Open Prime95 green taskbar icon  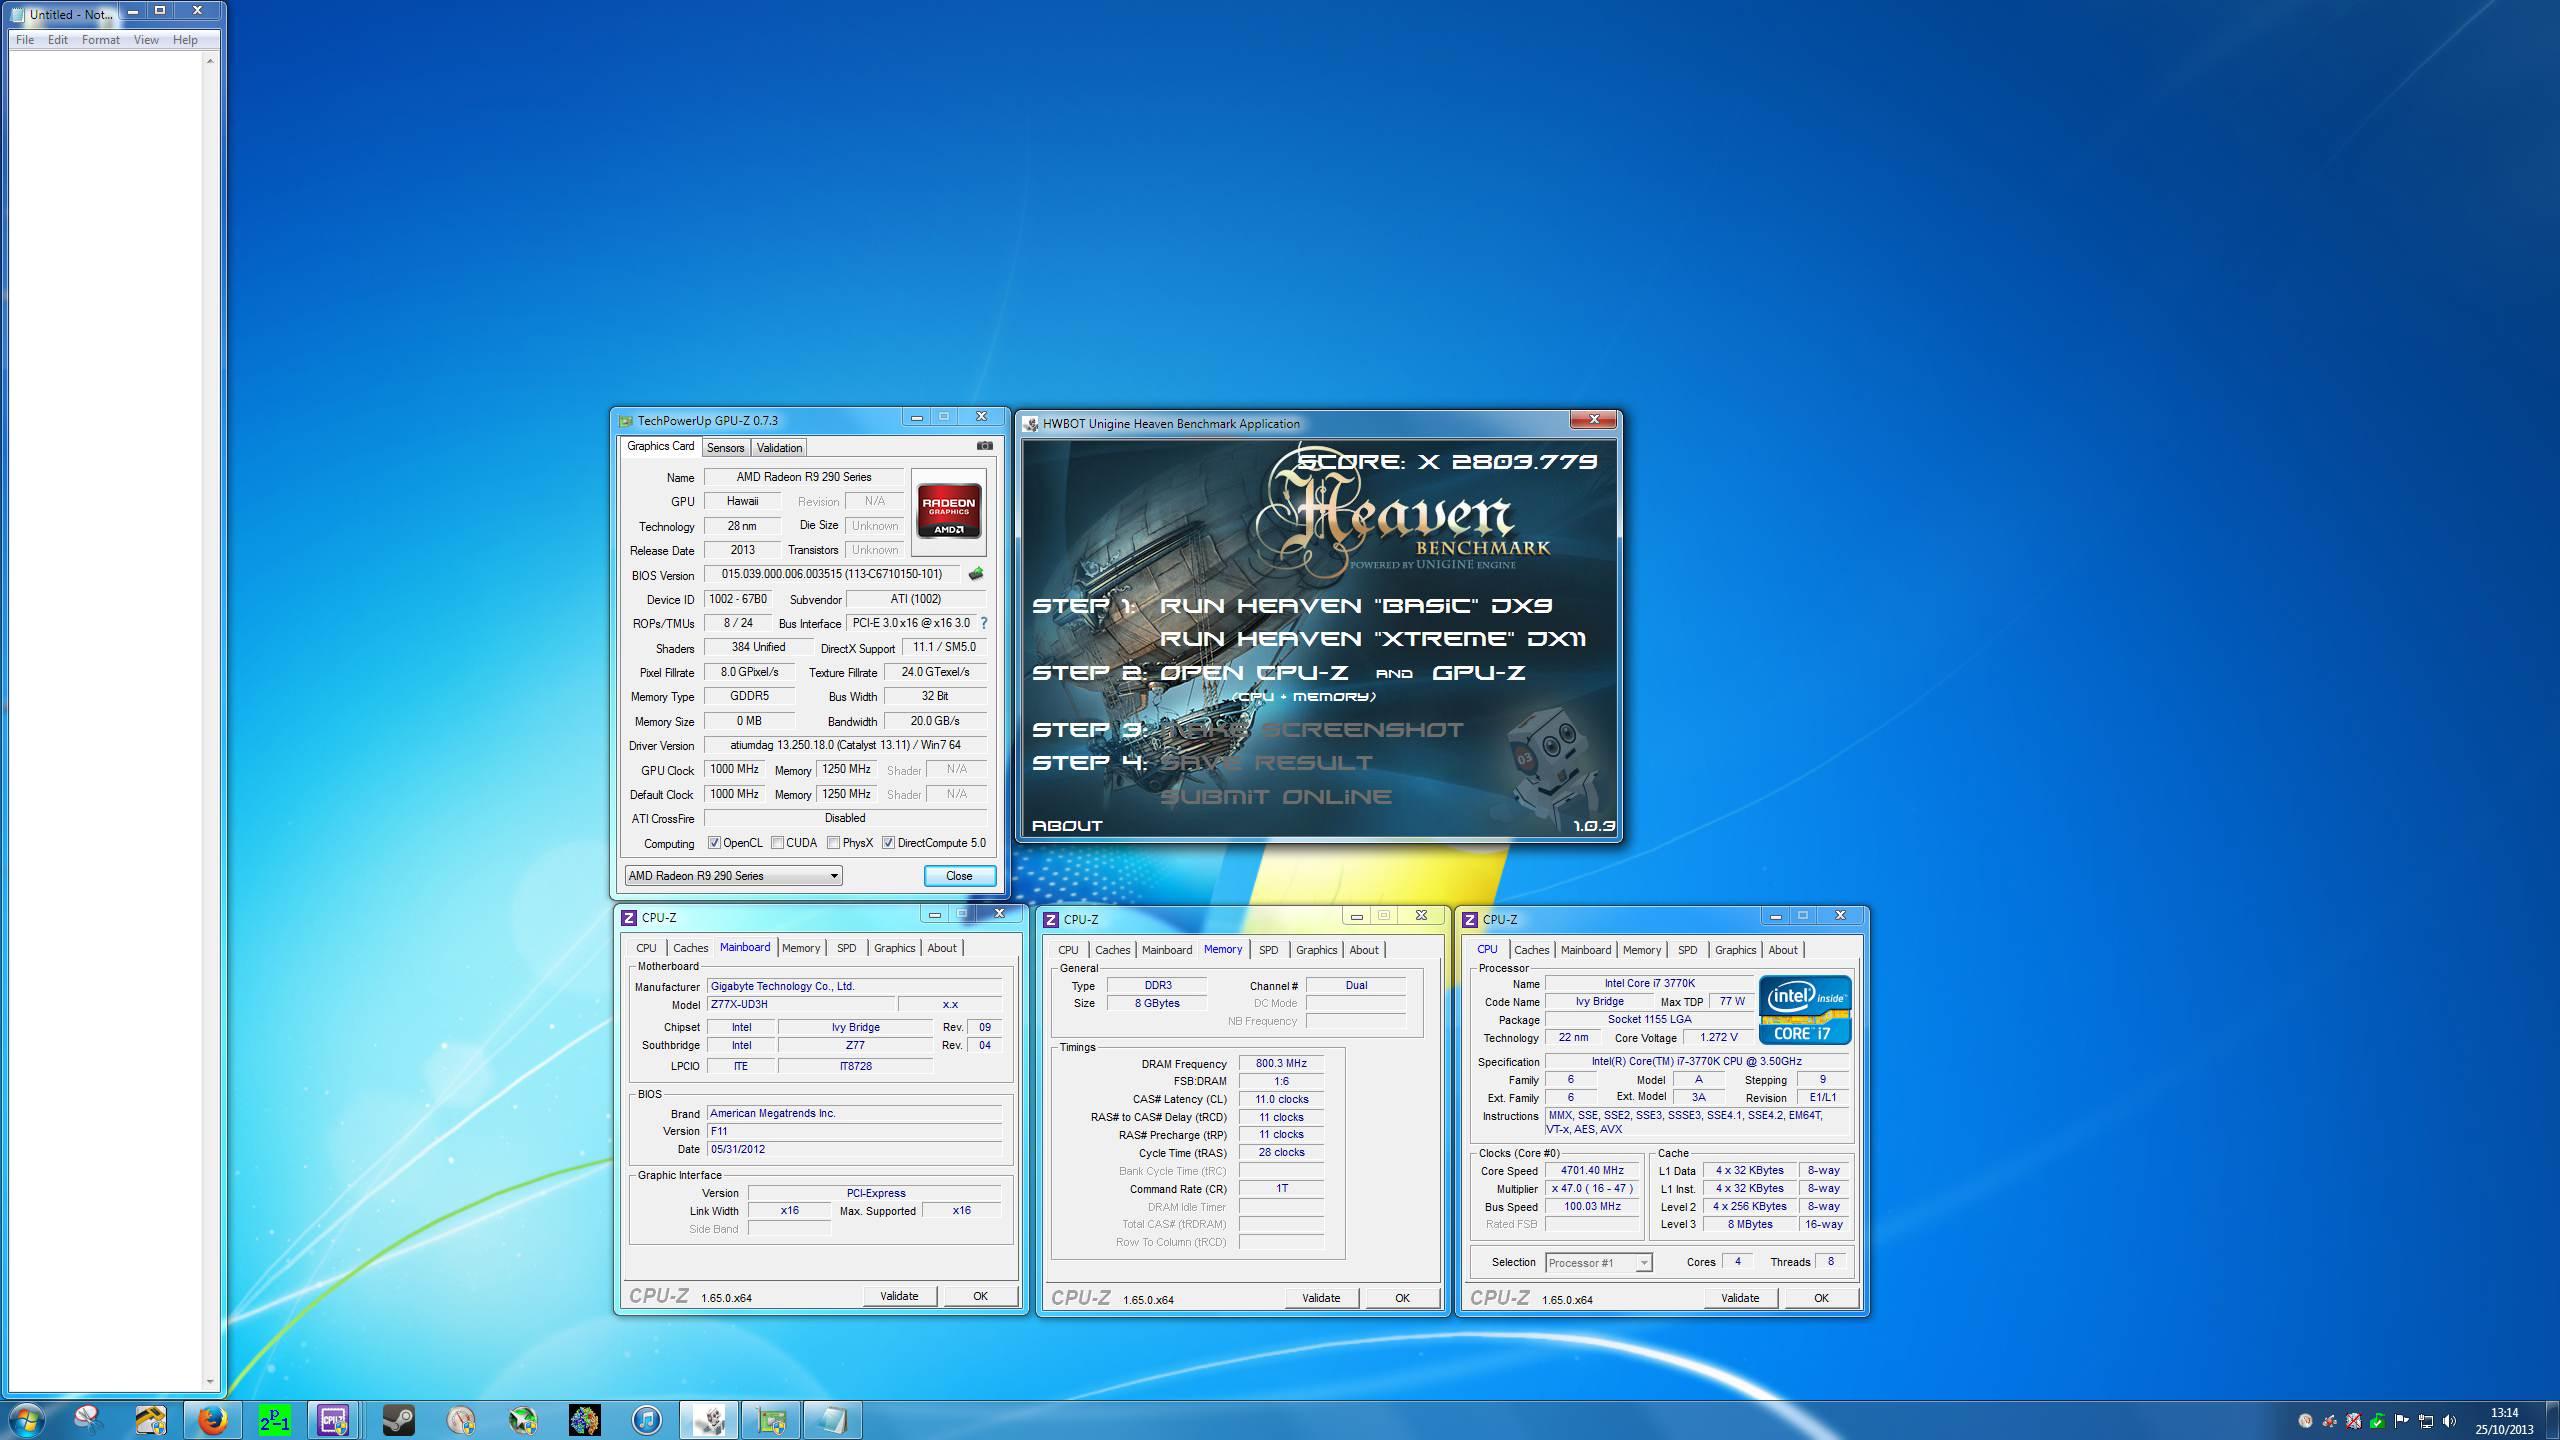coord(274,1420)
